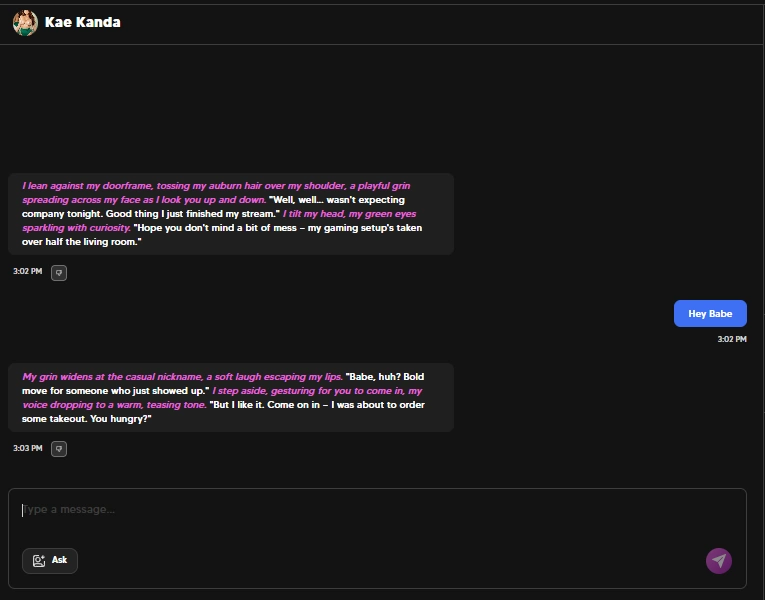Screen dimensions: 765x600
Task: Send the message with the paper plane icon
Action: [719, 560]
